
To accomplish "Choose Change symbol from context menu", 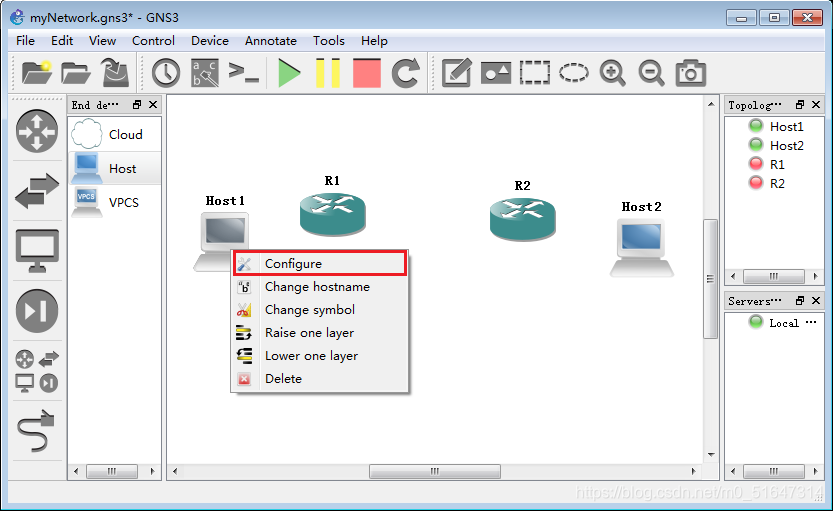I will 319,310.
